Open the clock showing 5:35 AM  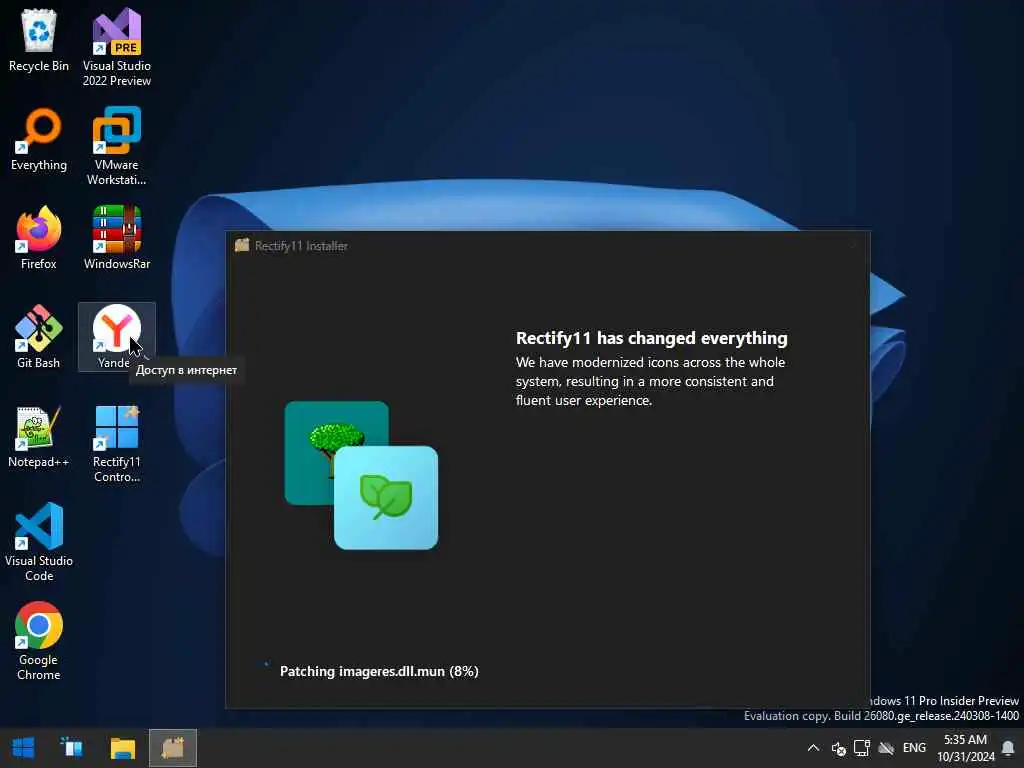965,748
